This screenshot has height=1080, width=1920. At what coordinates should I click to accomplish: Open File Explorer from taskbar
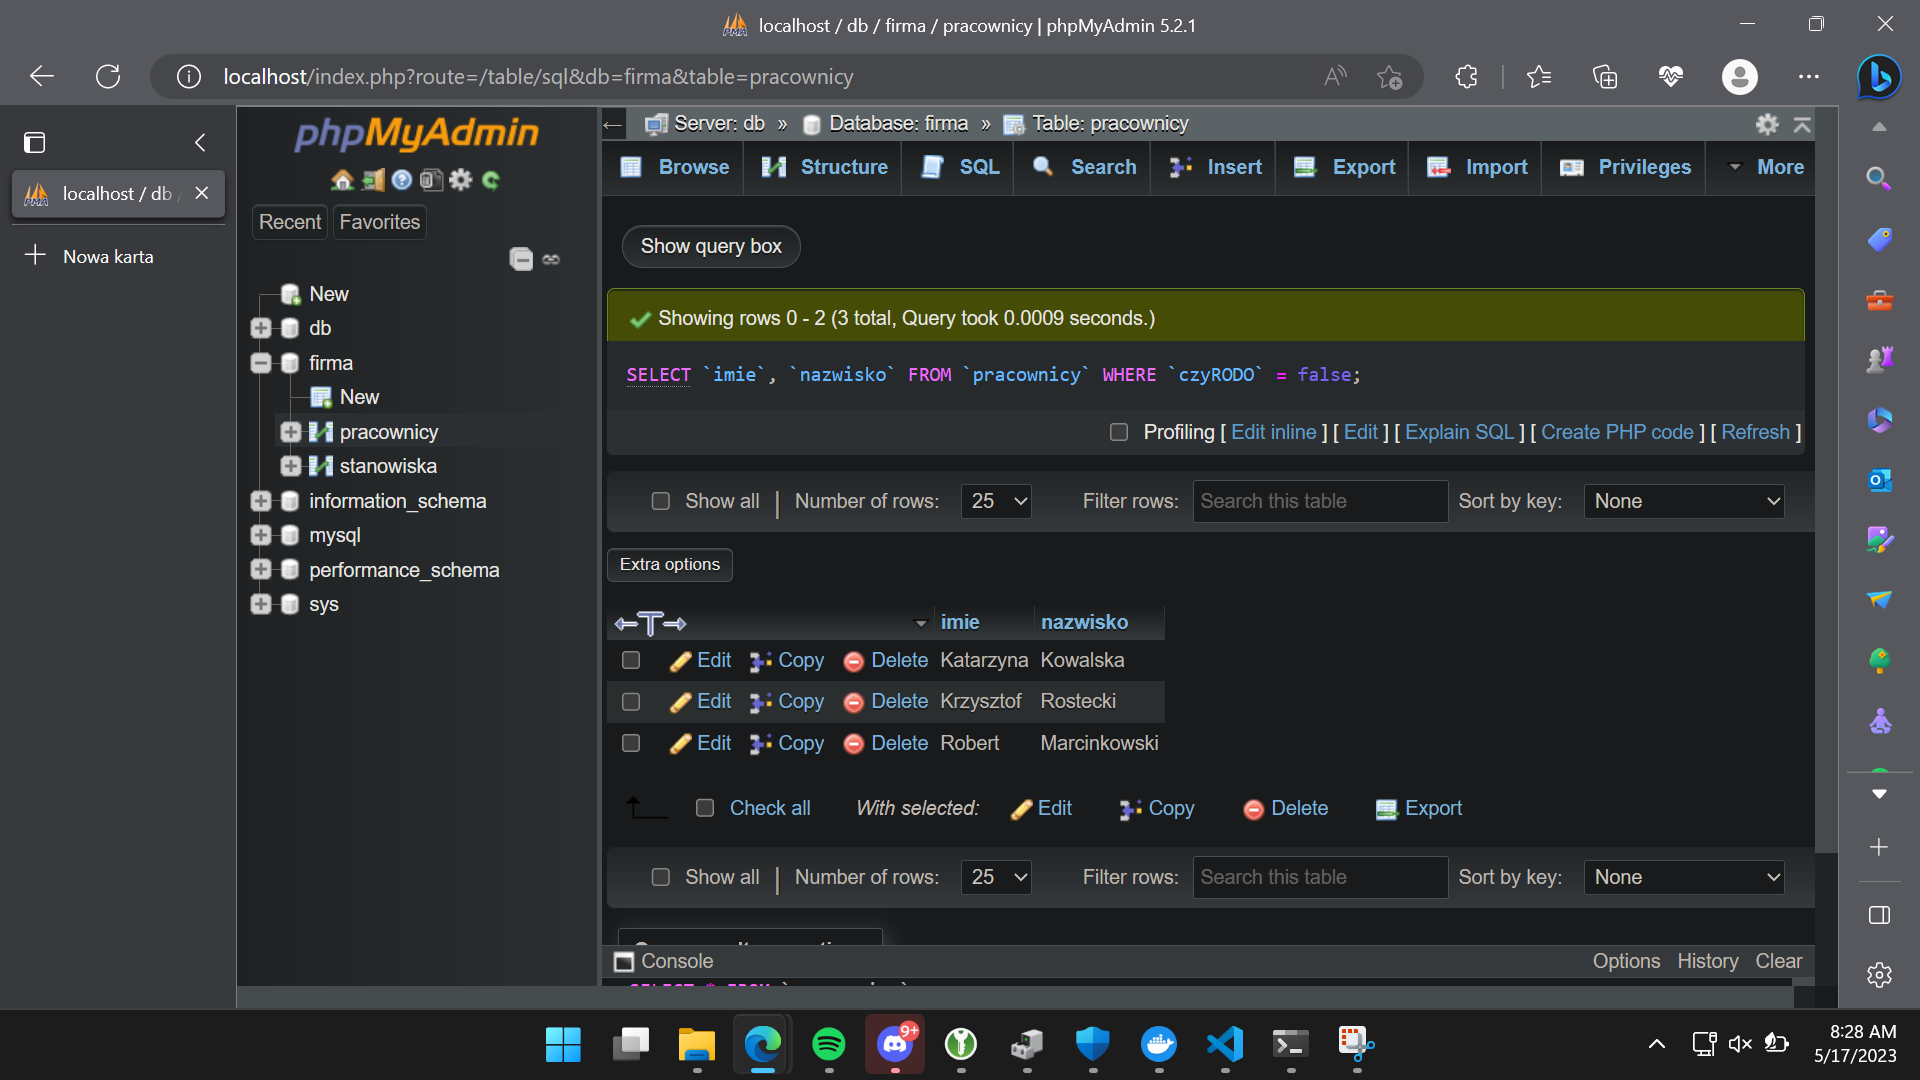[696, 1045]
